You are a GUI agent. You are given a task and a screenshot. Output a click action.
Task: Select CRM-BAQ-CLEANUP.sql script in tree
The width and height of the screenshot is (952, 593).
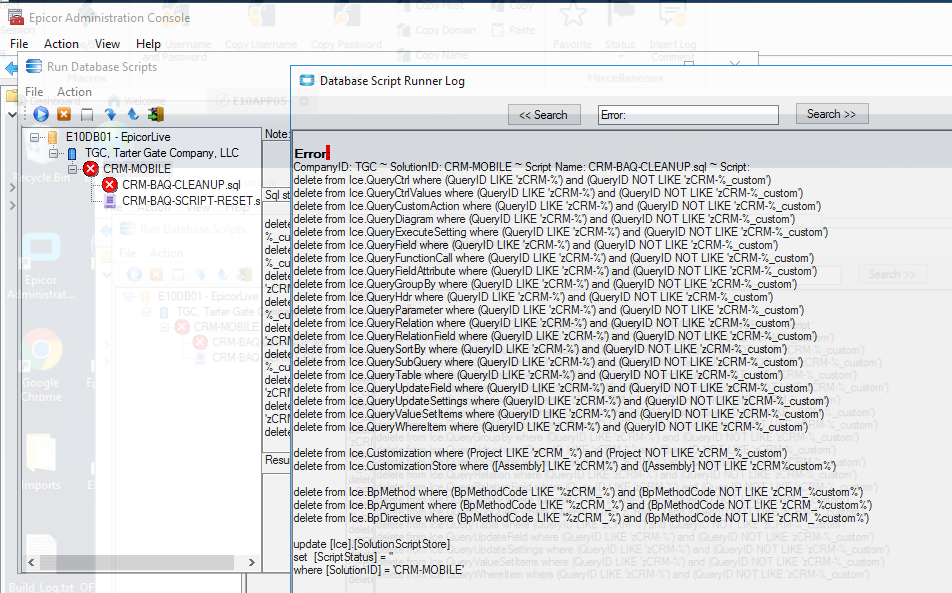(x=181, y=185)
